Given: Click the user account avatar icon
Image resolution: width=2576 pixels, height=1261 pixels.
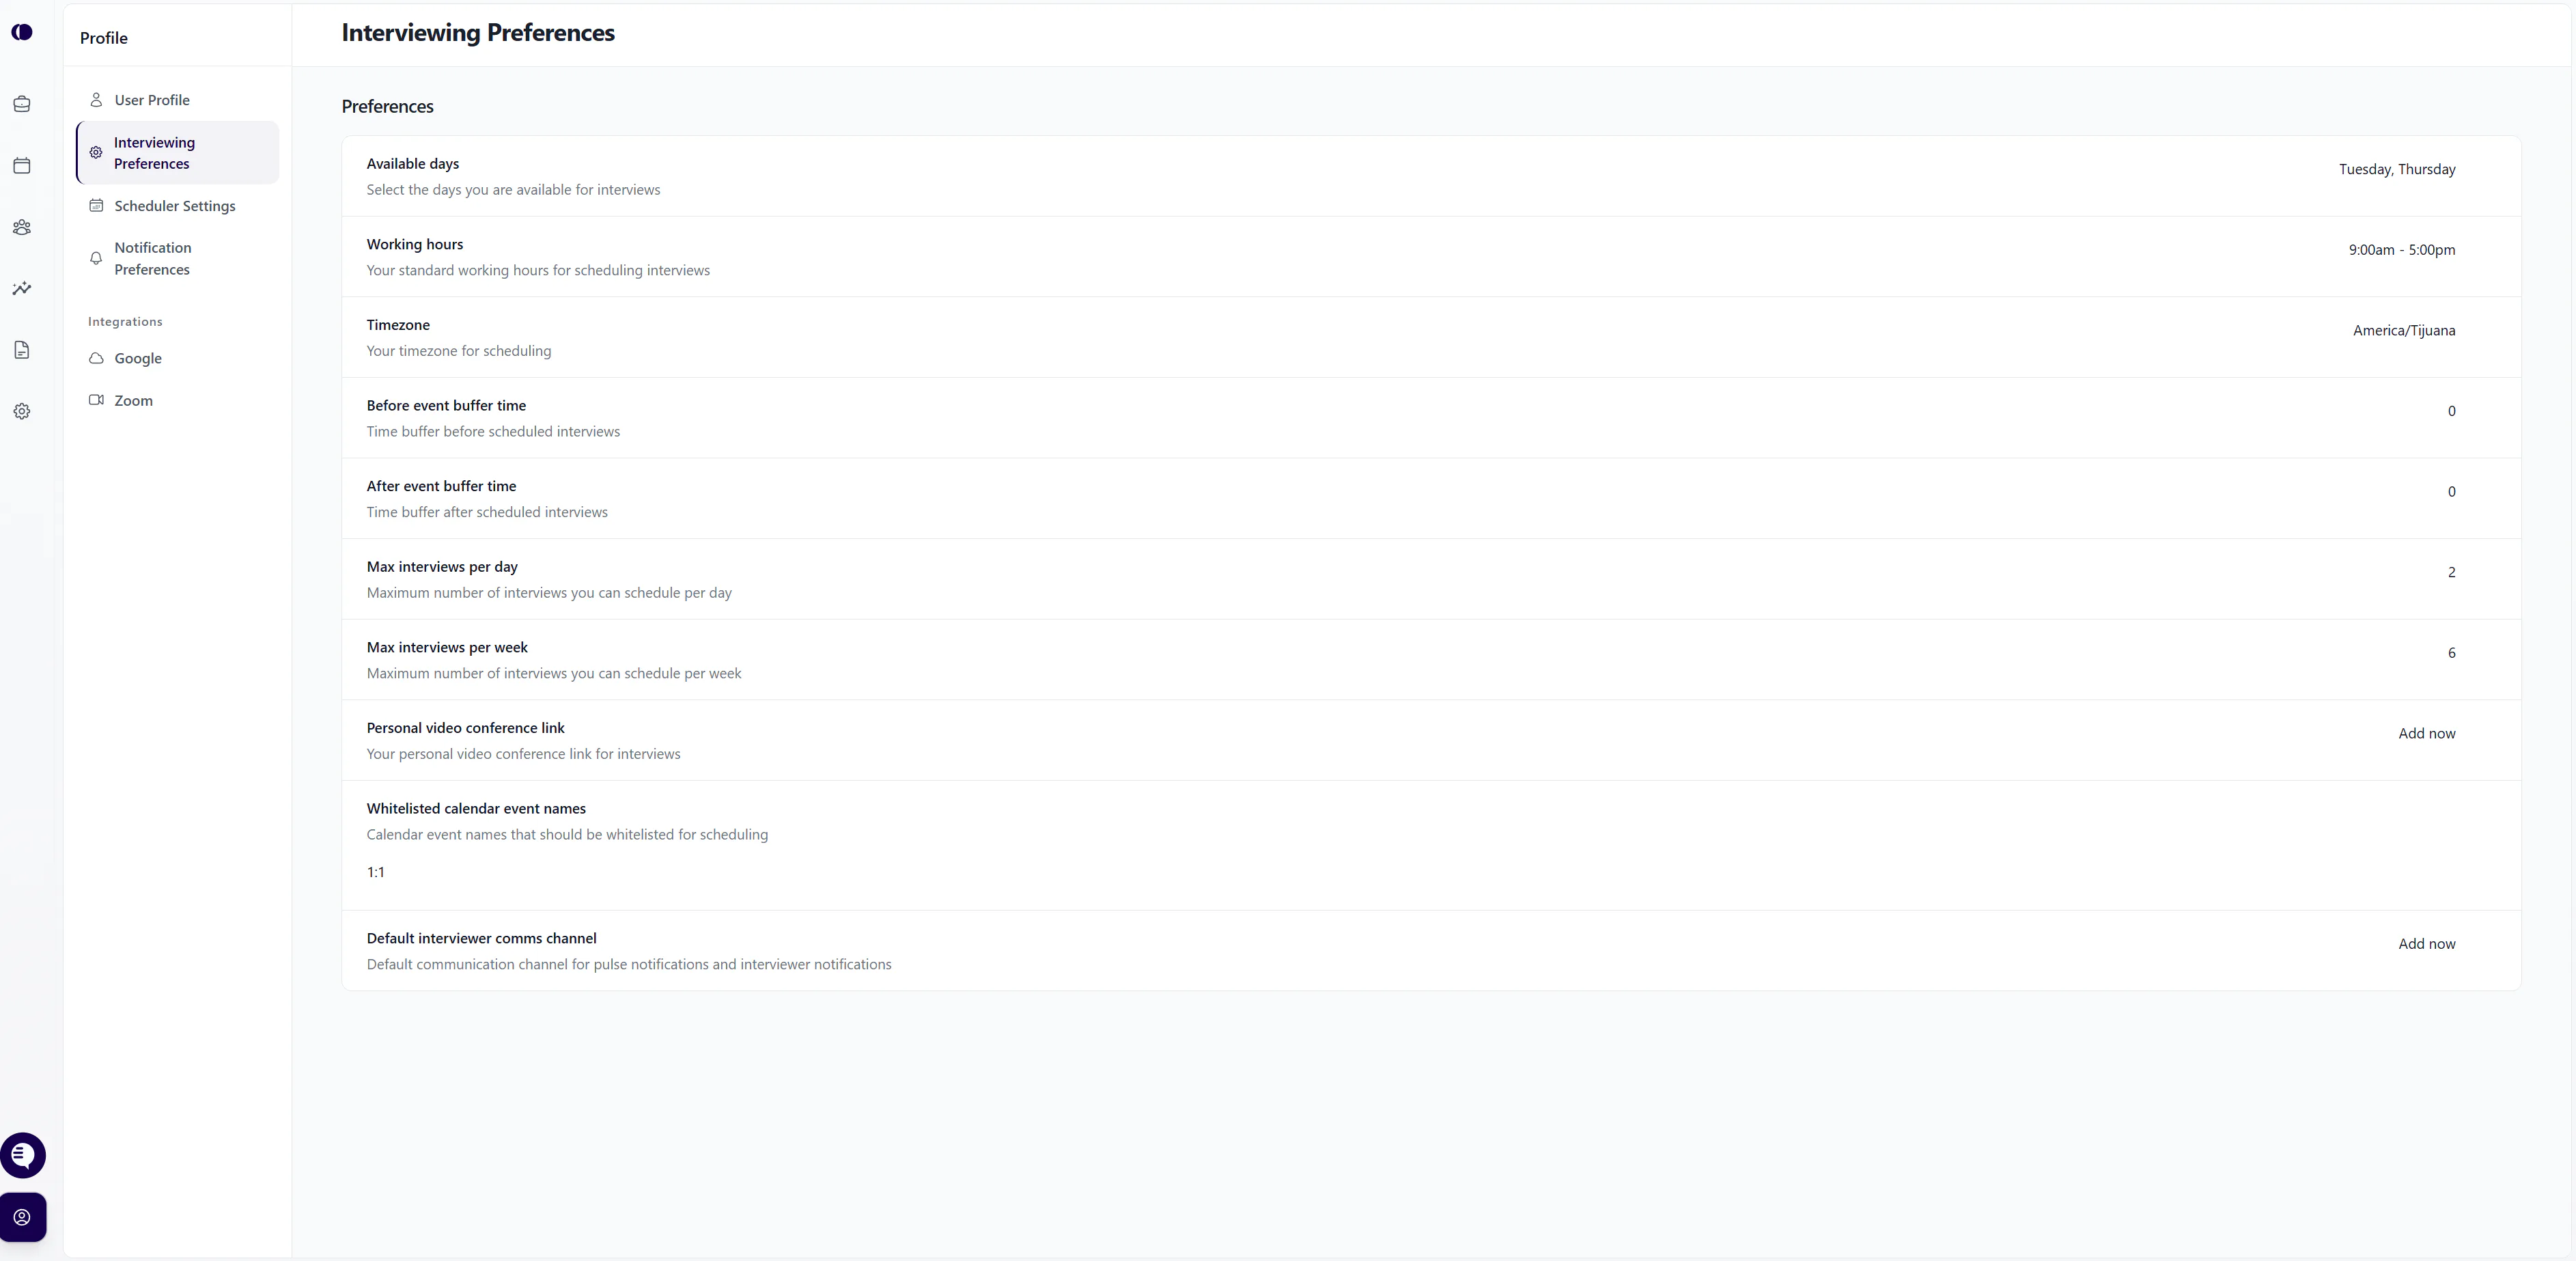Looking at the screenshot, I should (x=23, y=1217).
